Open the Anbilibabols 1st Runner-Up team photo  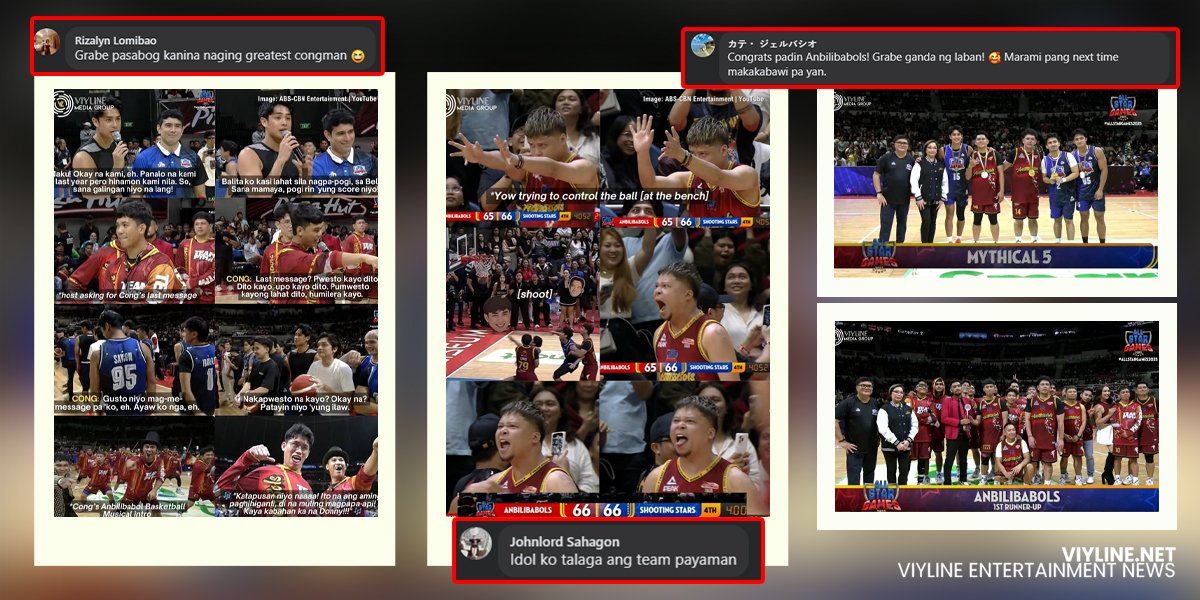996,416
